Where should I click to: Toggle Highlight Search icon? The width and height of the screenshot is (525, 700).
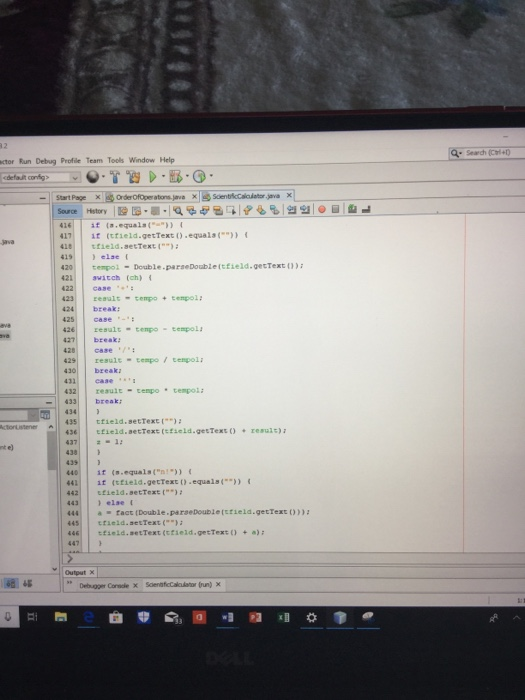tap(218, 210)
